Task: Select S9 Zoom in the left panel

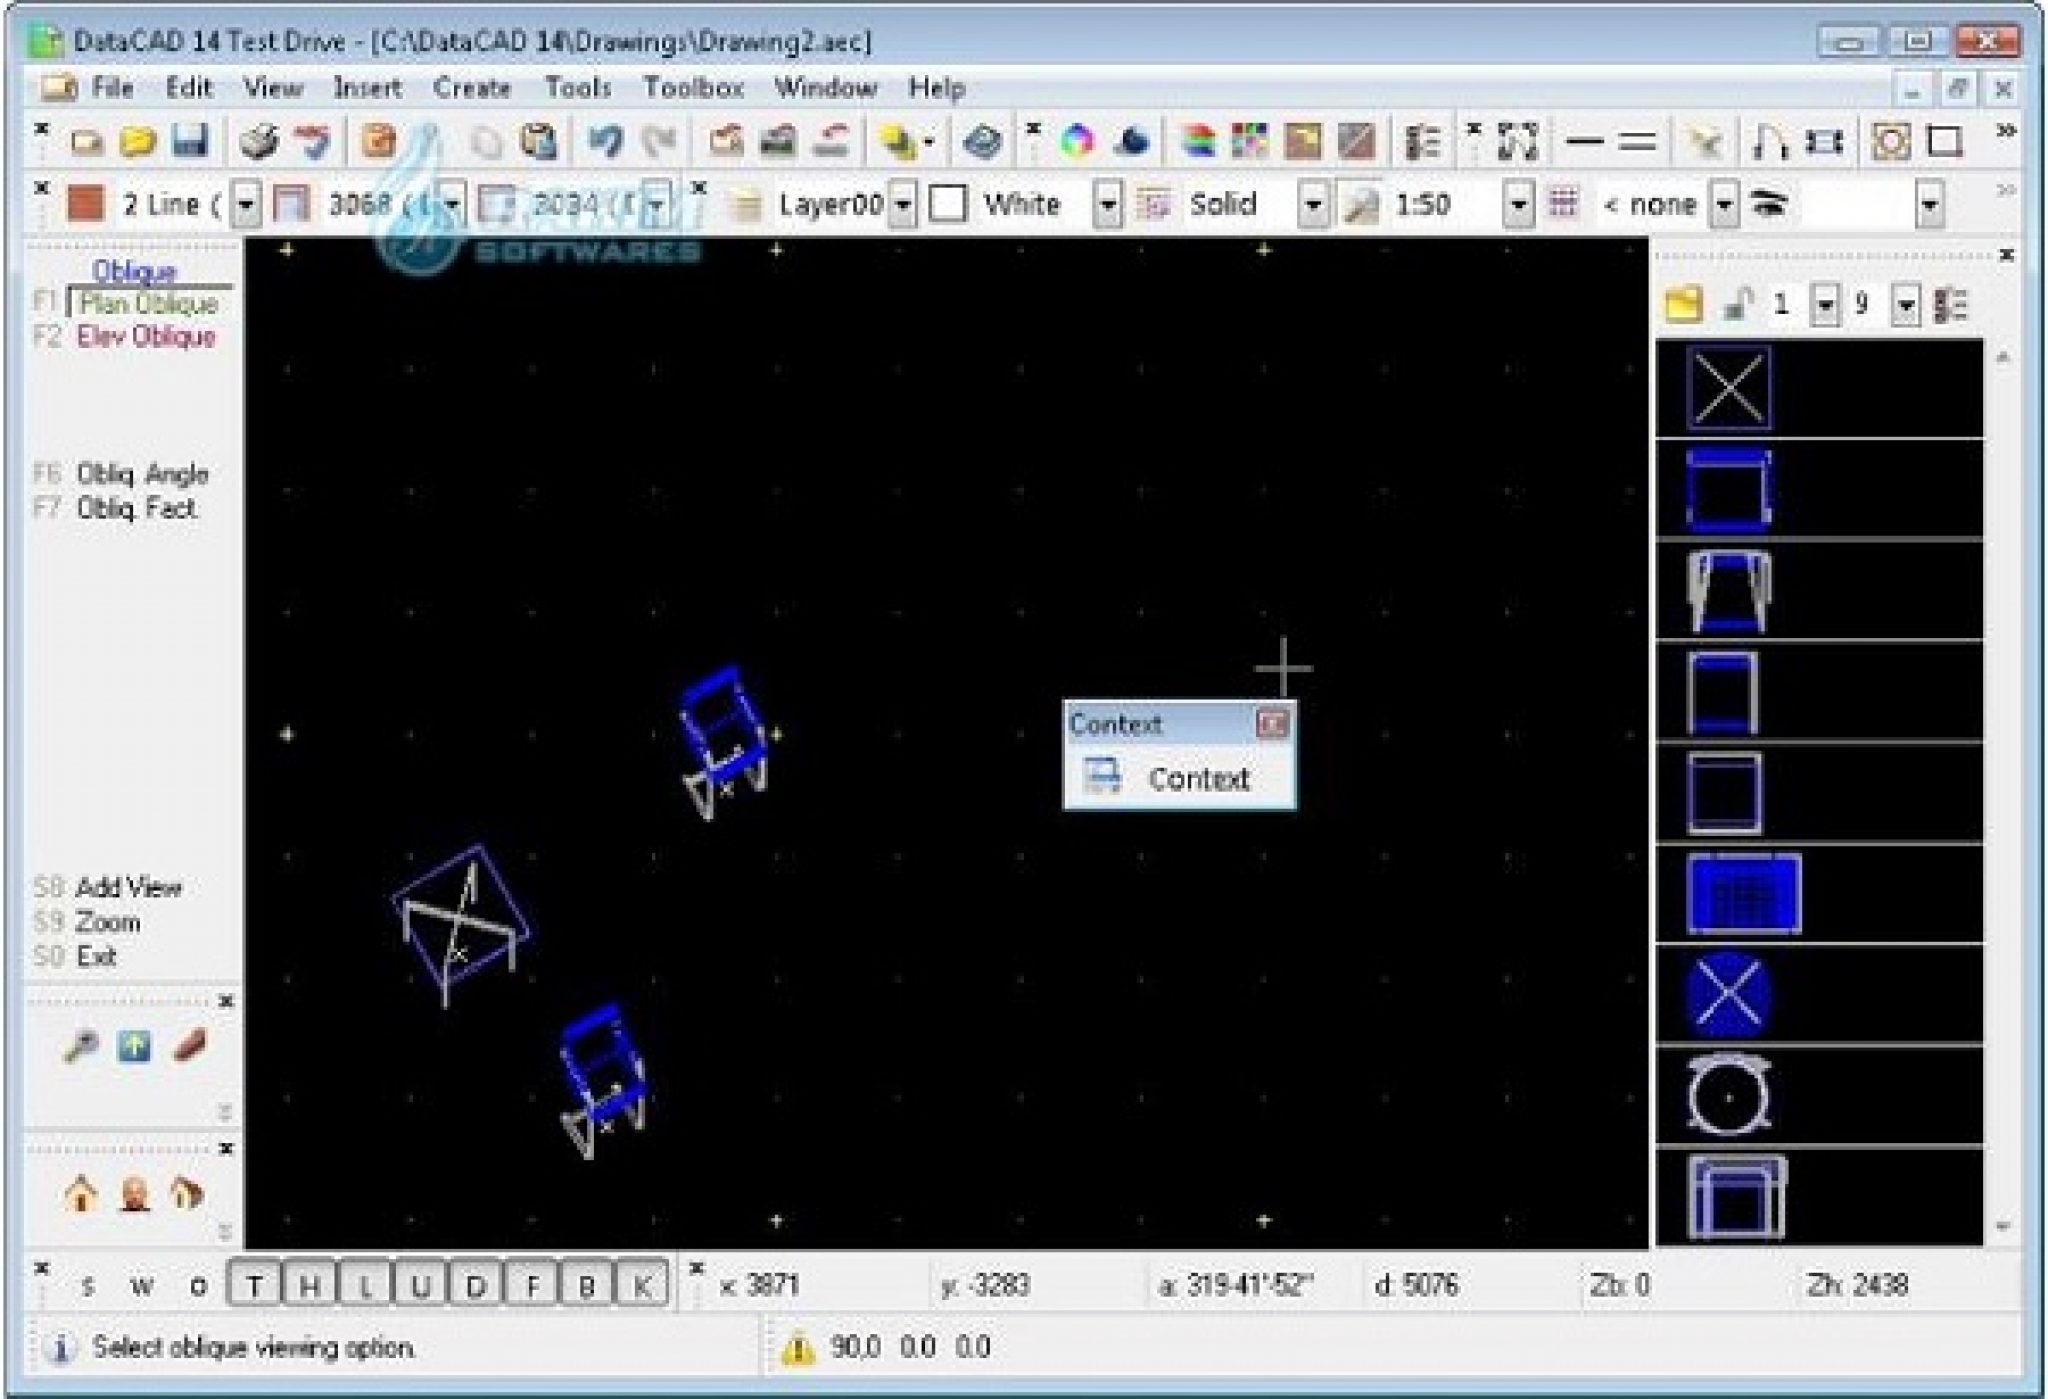Action: [110, 923]
